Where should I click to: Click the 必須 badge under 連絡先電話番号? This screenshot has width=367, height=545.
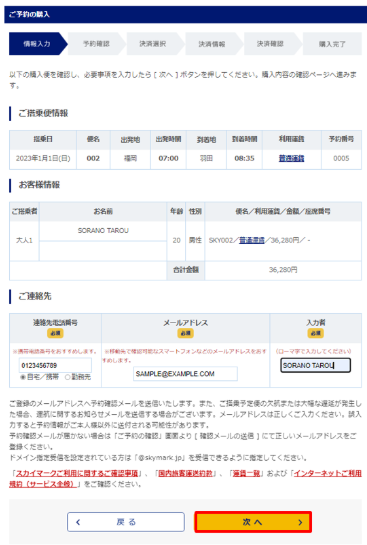coord(55,333)
